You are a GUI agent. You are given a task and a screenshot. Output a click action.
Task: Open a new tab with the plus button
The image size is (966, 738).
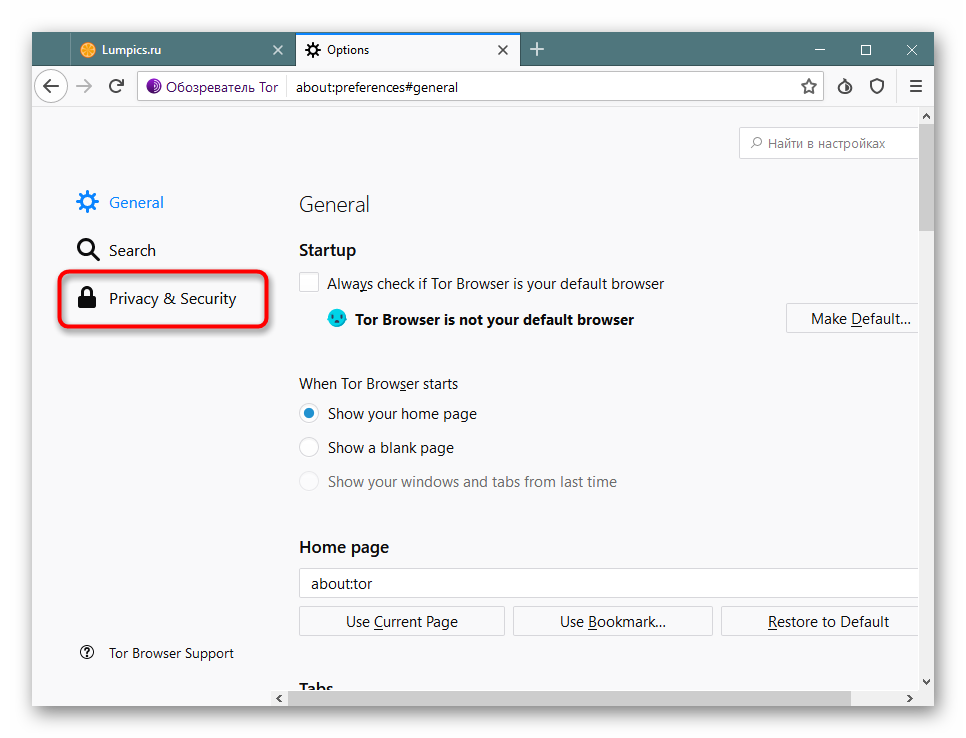tap(537, 50)
